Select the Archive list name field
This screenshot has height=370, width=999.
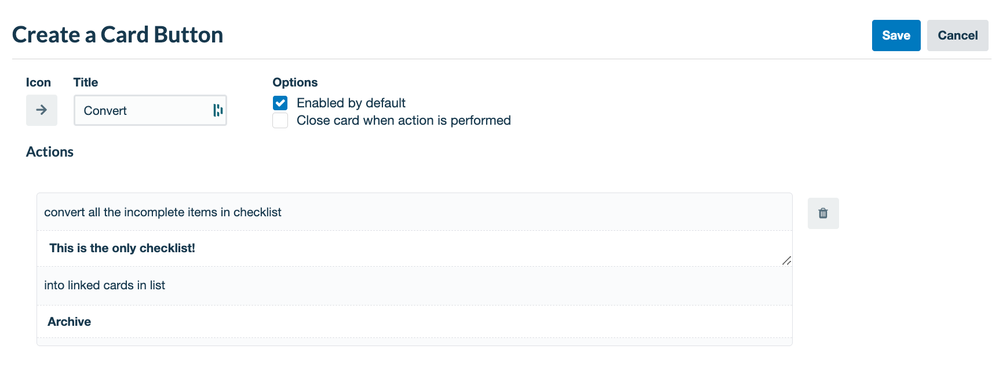(x=415, y=322)
